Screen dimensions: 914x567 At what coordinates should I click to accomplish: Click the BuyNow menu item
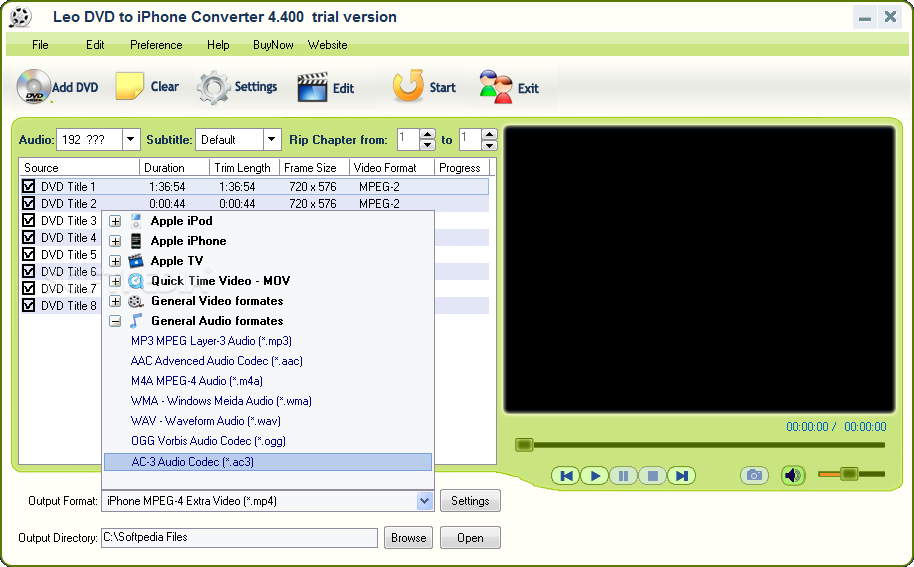(x=273, y=45)
